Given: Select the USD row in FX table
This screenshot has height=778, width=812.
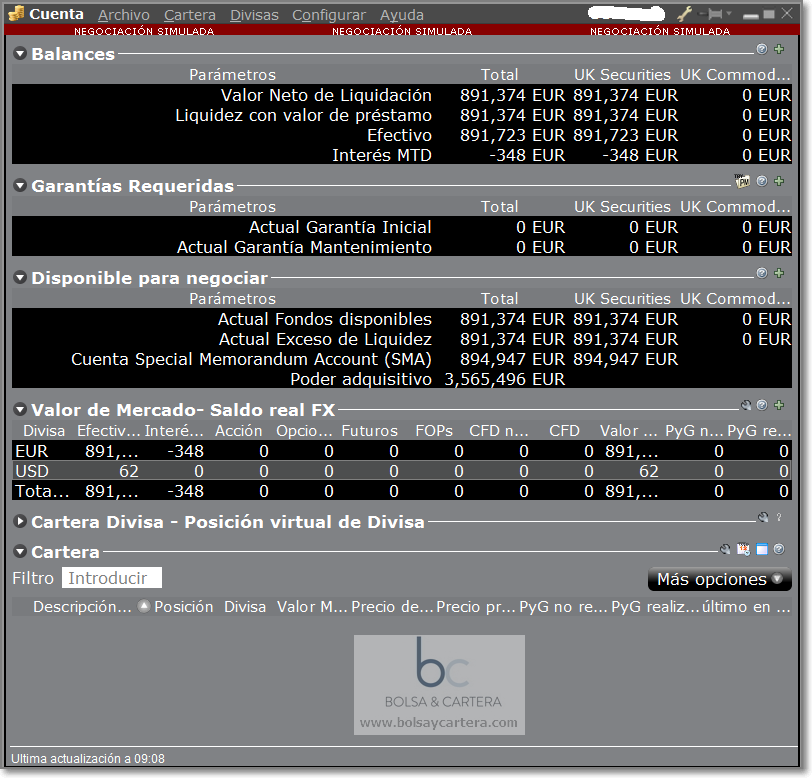Looking at the screenshot, I should [401, 471].
